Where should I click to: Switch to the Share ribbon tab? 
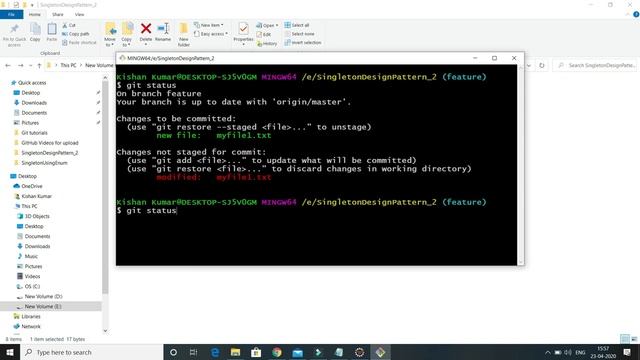point(58,14)
